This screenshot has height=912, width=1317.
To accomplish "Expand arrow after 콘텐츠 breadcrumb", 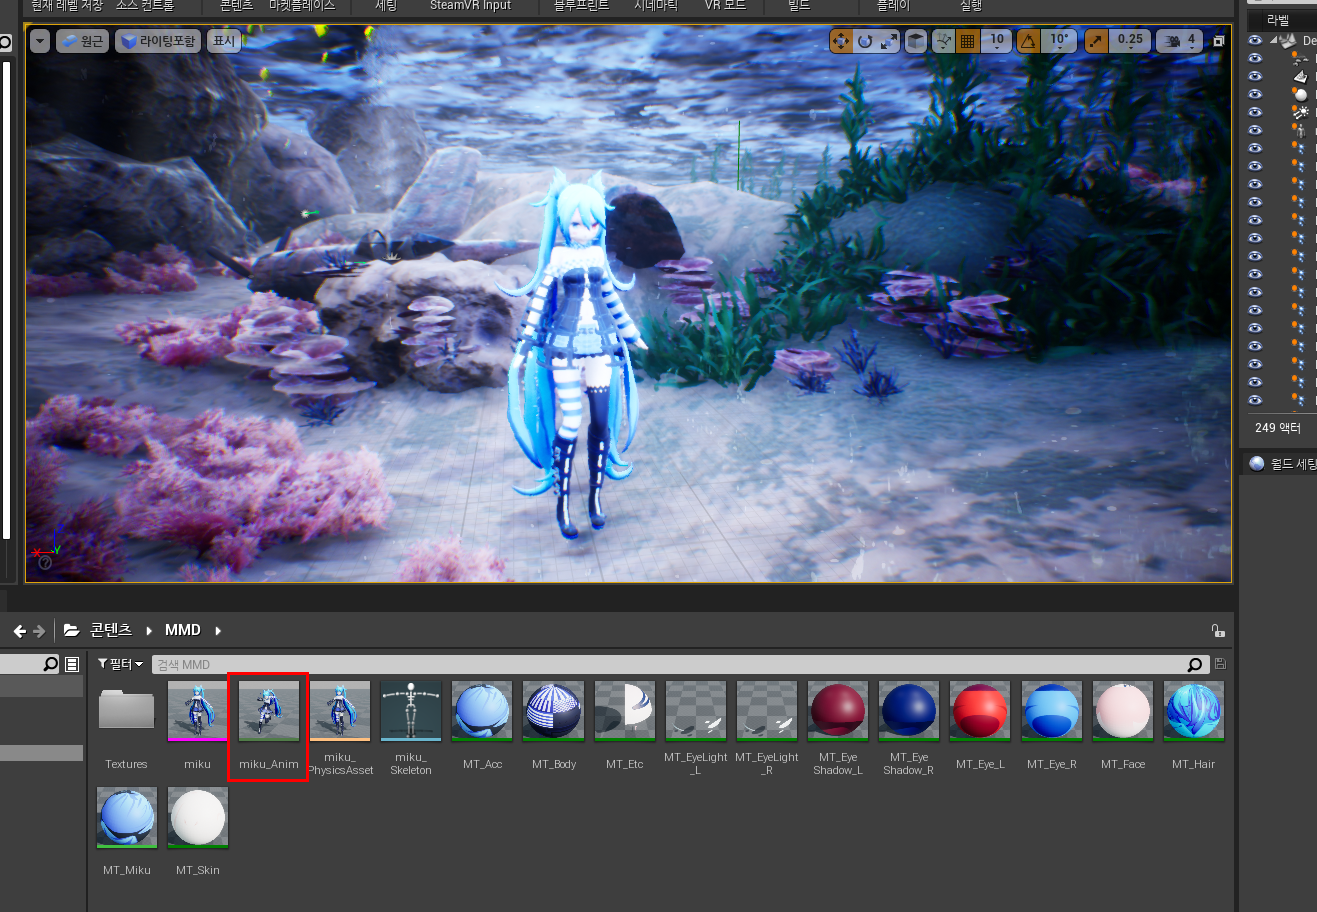I will 149,631.
